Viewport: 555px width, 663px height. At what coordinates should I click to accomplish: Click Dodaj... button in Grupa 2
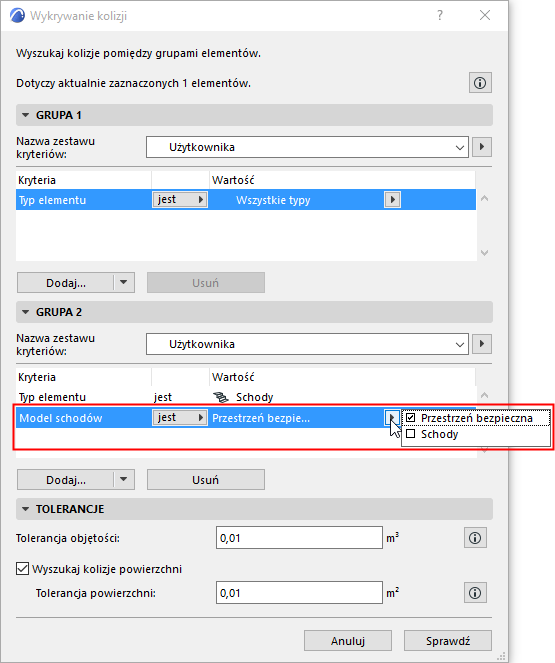pyautogui.click(x=66, y=479)
